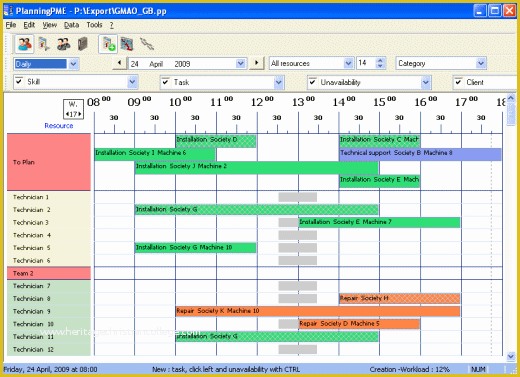Click the gray binder toolbar icon
The height and width of the screenshot is (377, 520).
[x=82, y=44]
